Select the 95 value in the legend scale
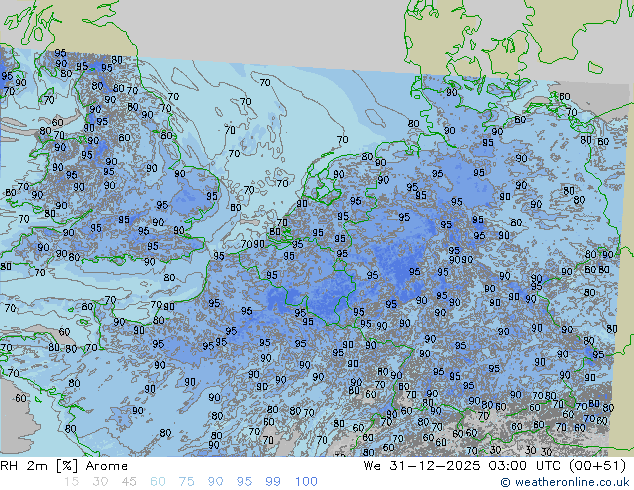 244,482
